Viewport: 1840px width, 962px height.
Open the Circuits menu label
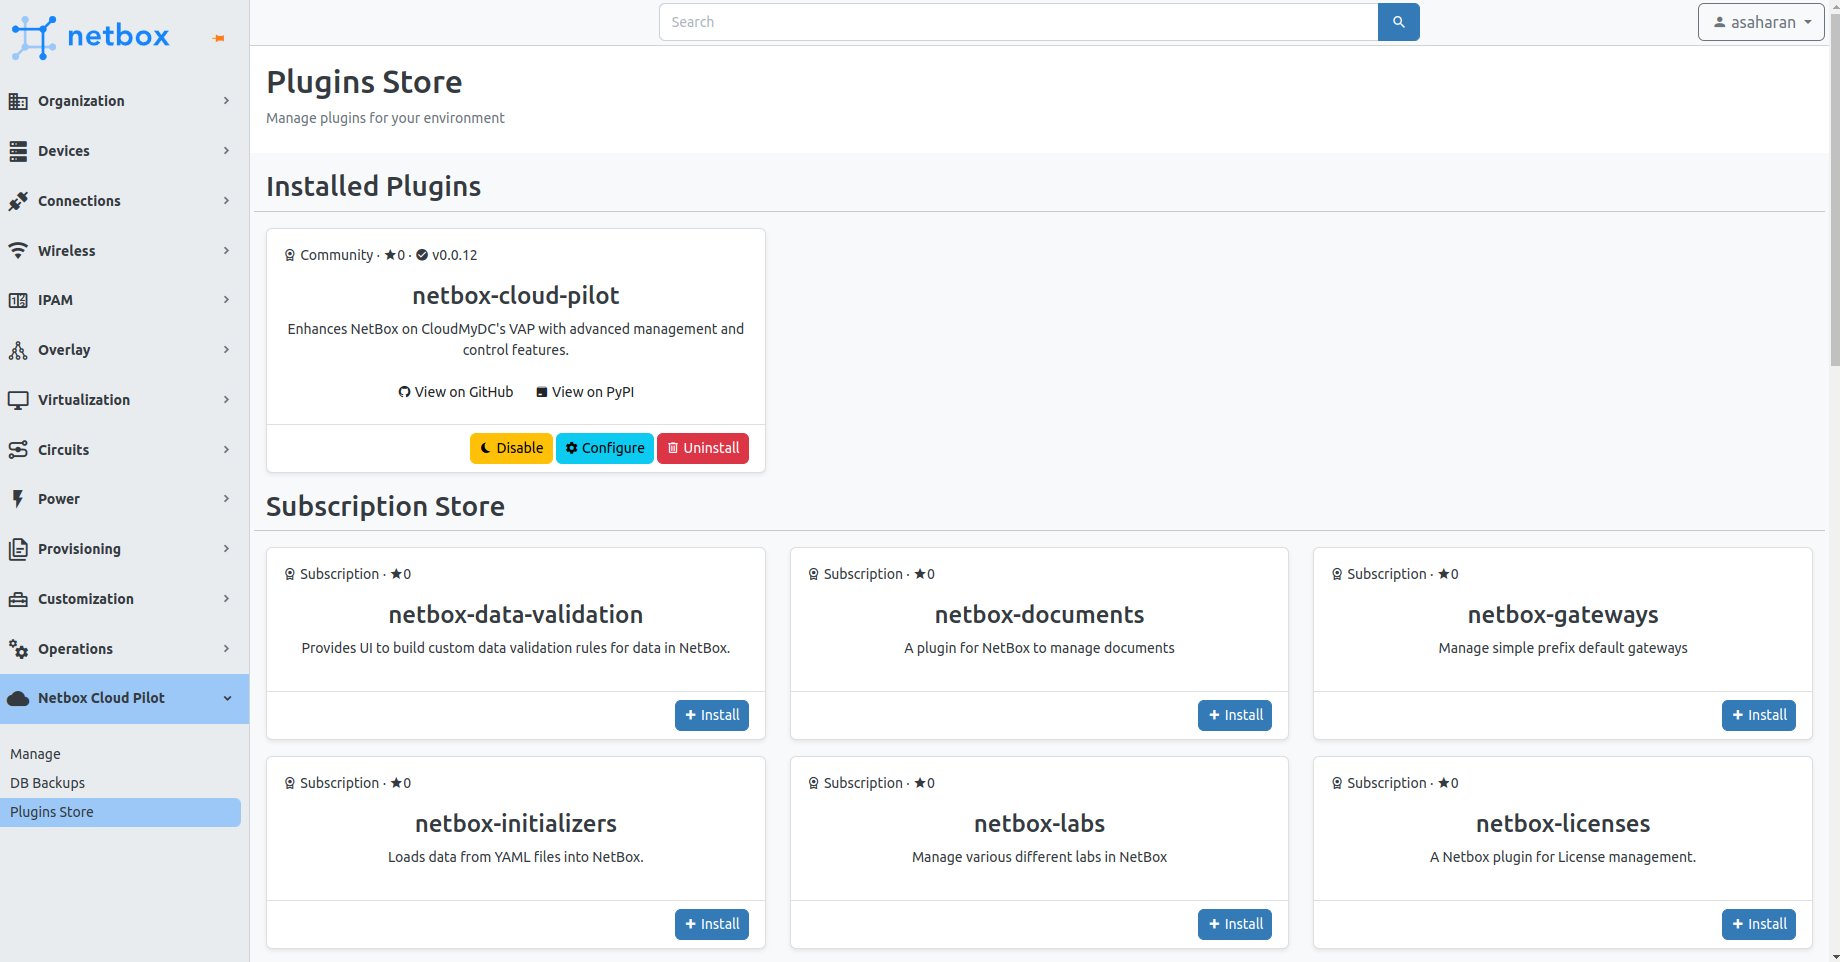point(63,450)
